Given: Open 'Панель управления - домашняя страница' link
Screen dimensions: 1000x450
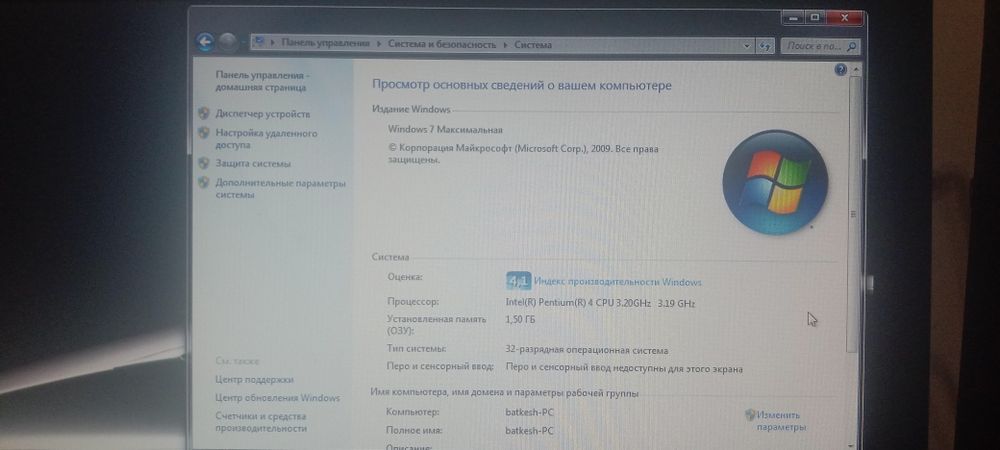Looking at the screenshot, I should 262,81.
